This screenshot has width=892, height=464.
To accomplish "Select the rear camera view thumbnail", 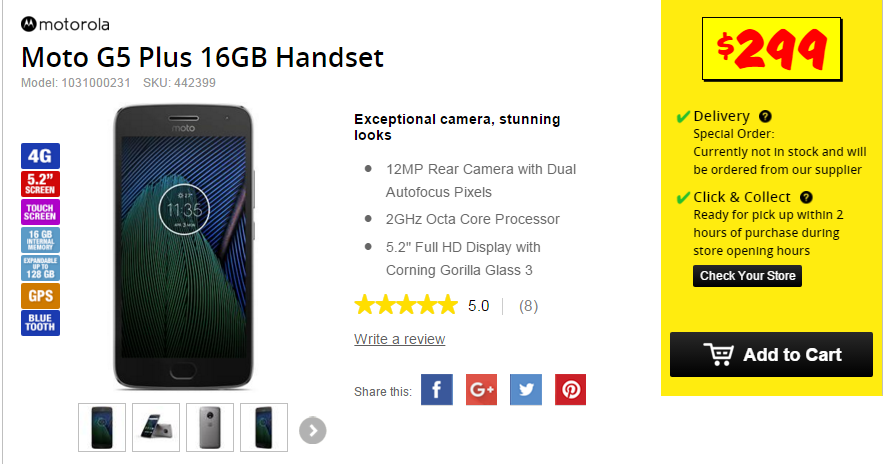I will (210, 428).
